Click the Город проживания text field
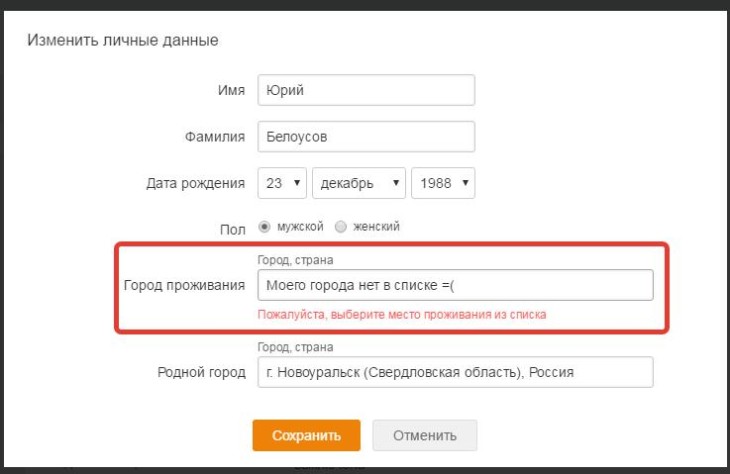Viewport: 730px width, 474px height. (454, 285)
